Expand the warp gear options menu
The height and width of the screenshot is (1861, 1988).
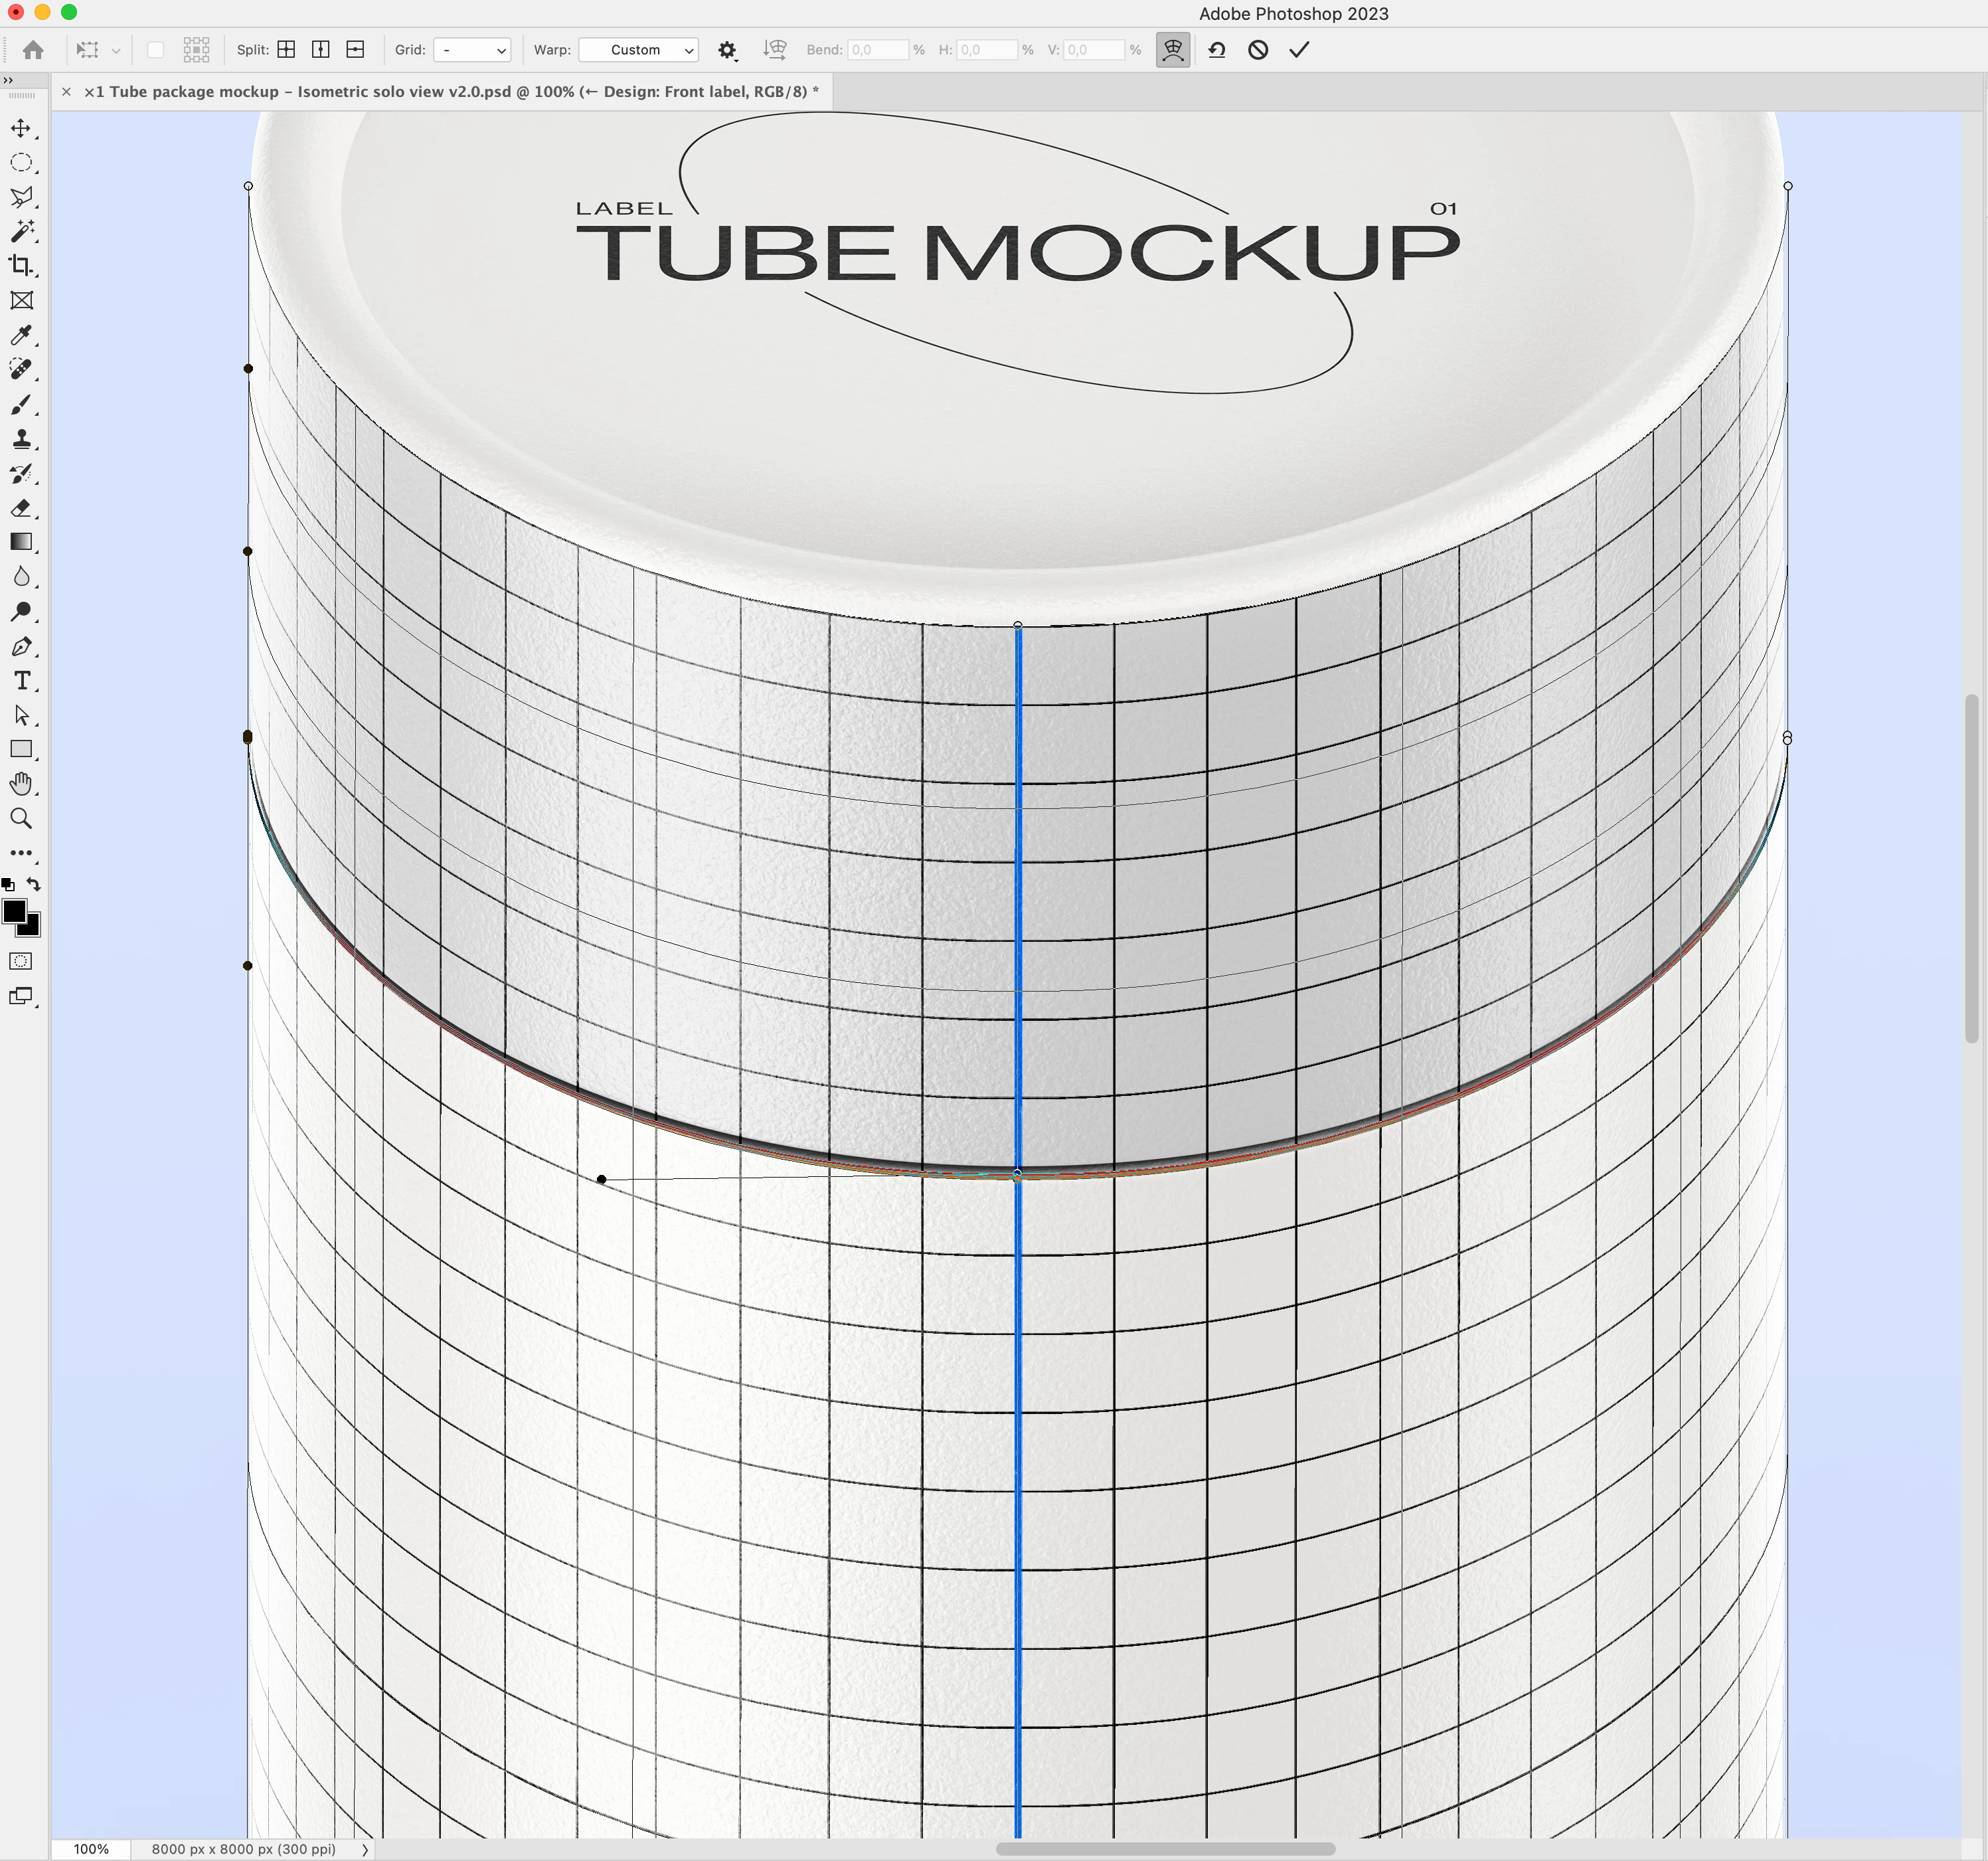click(727, 50)
